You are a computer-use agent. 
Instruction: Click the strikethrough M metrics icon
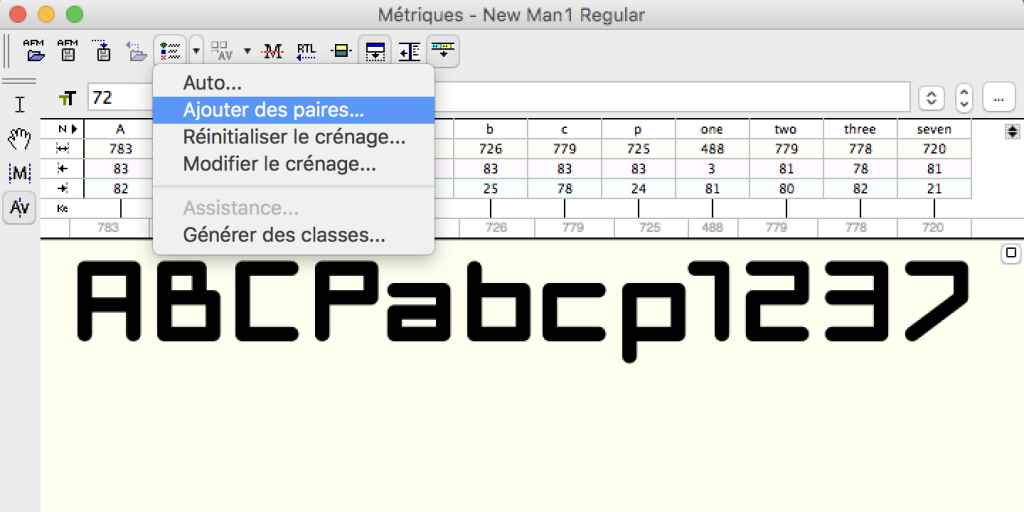click(272, 50)
